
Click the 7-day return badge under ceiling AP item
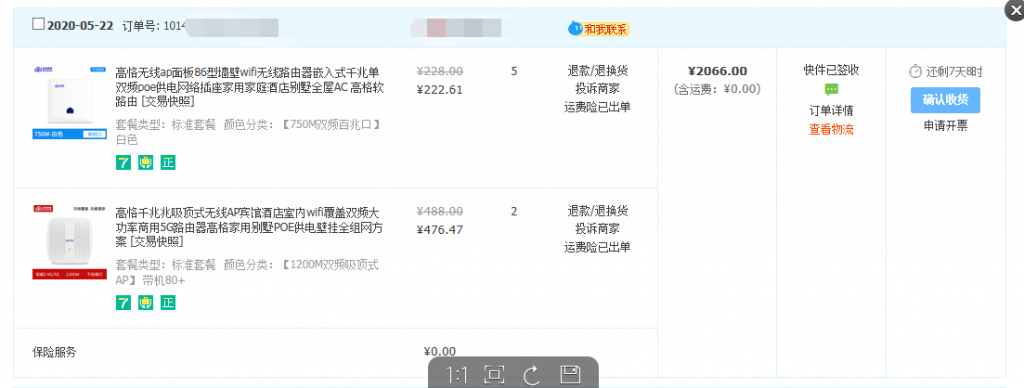coord(123,302)
